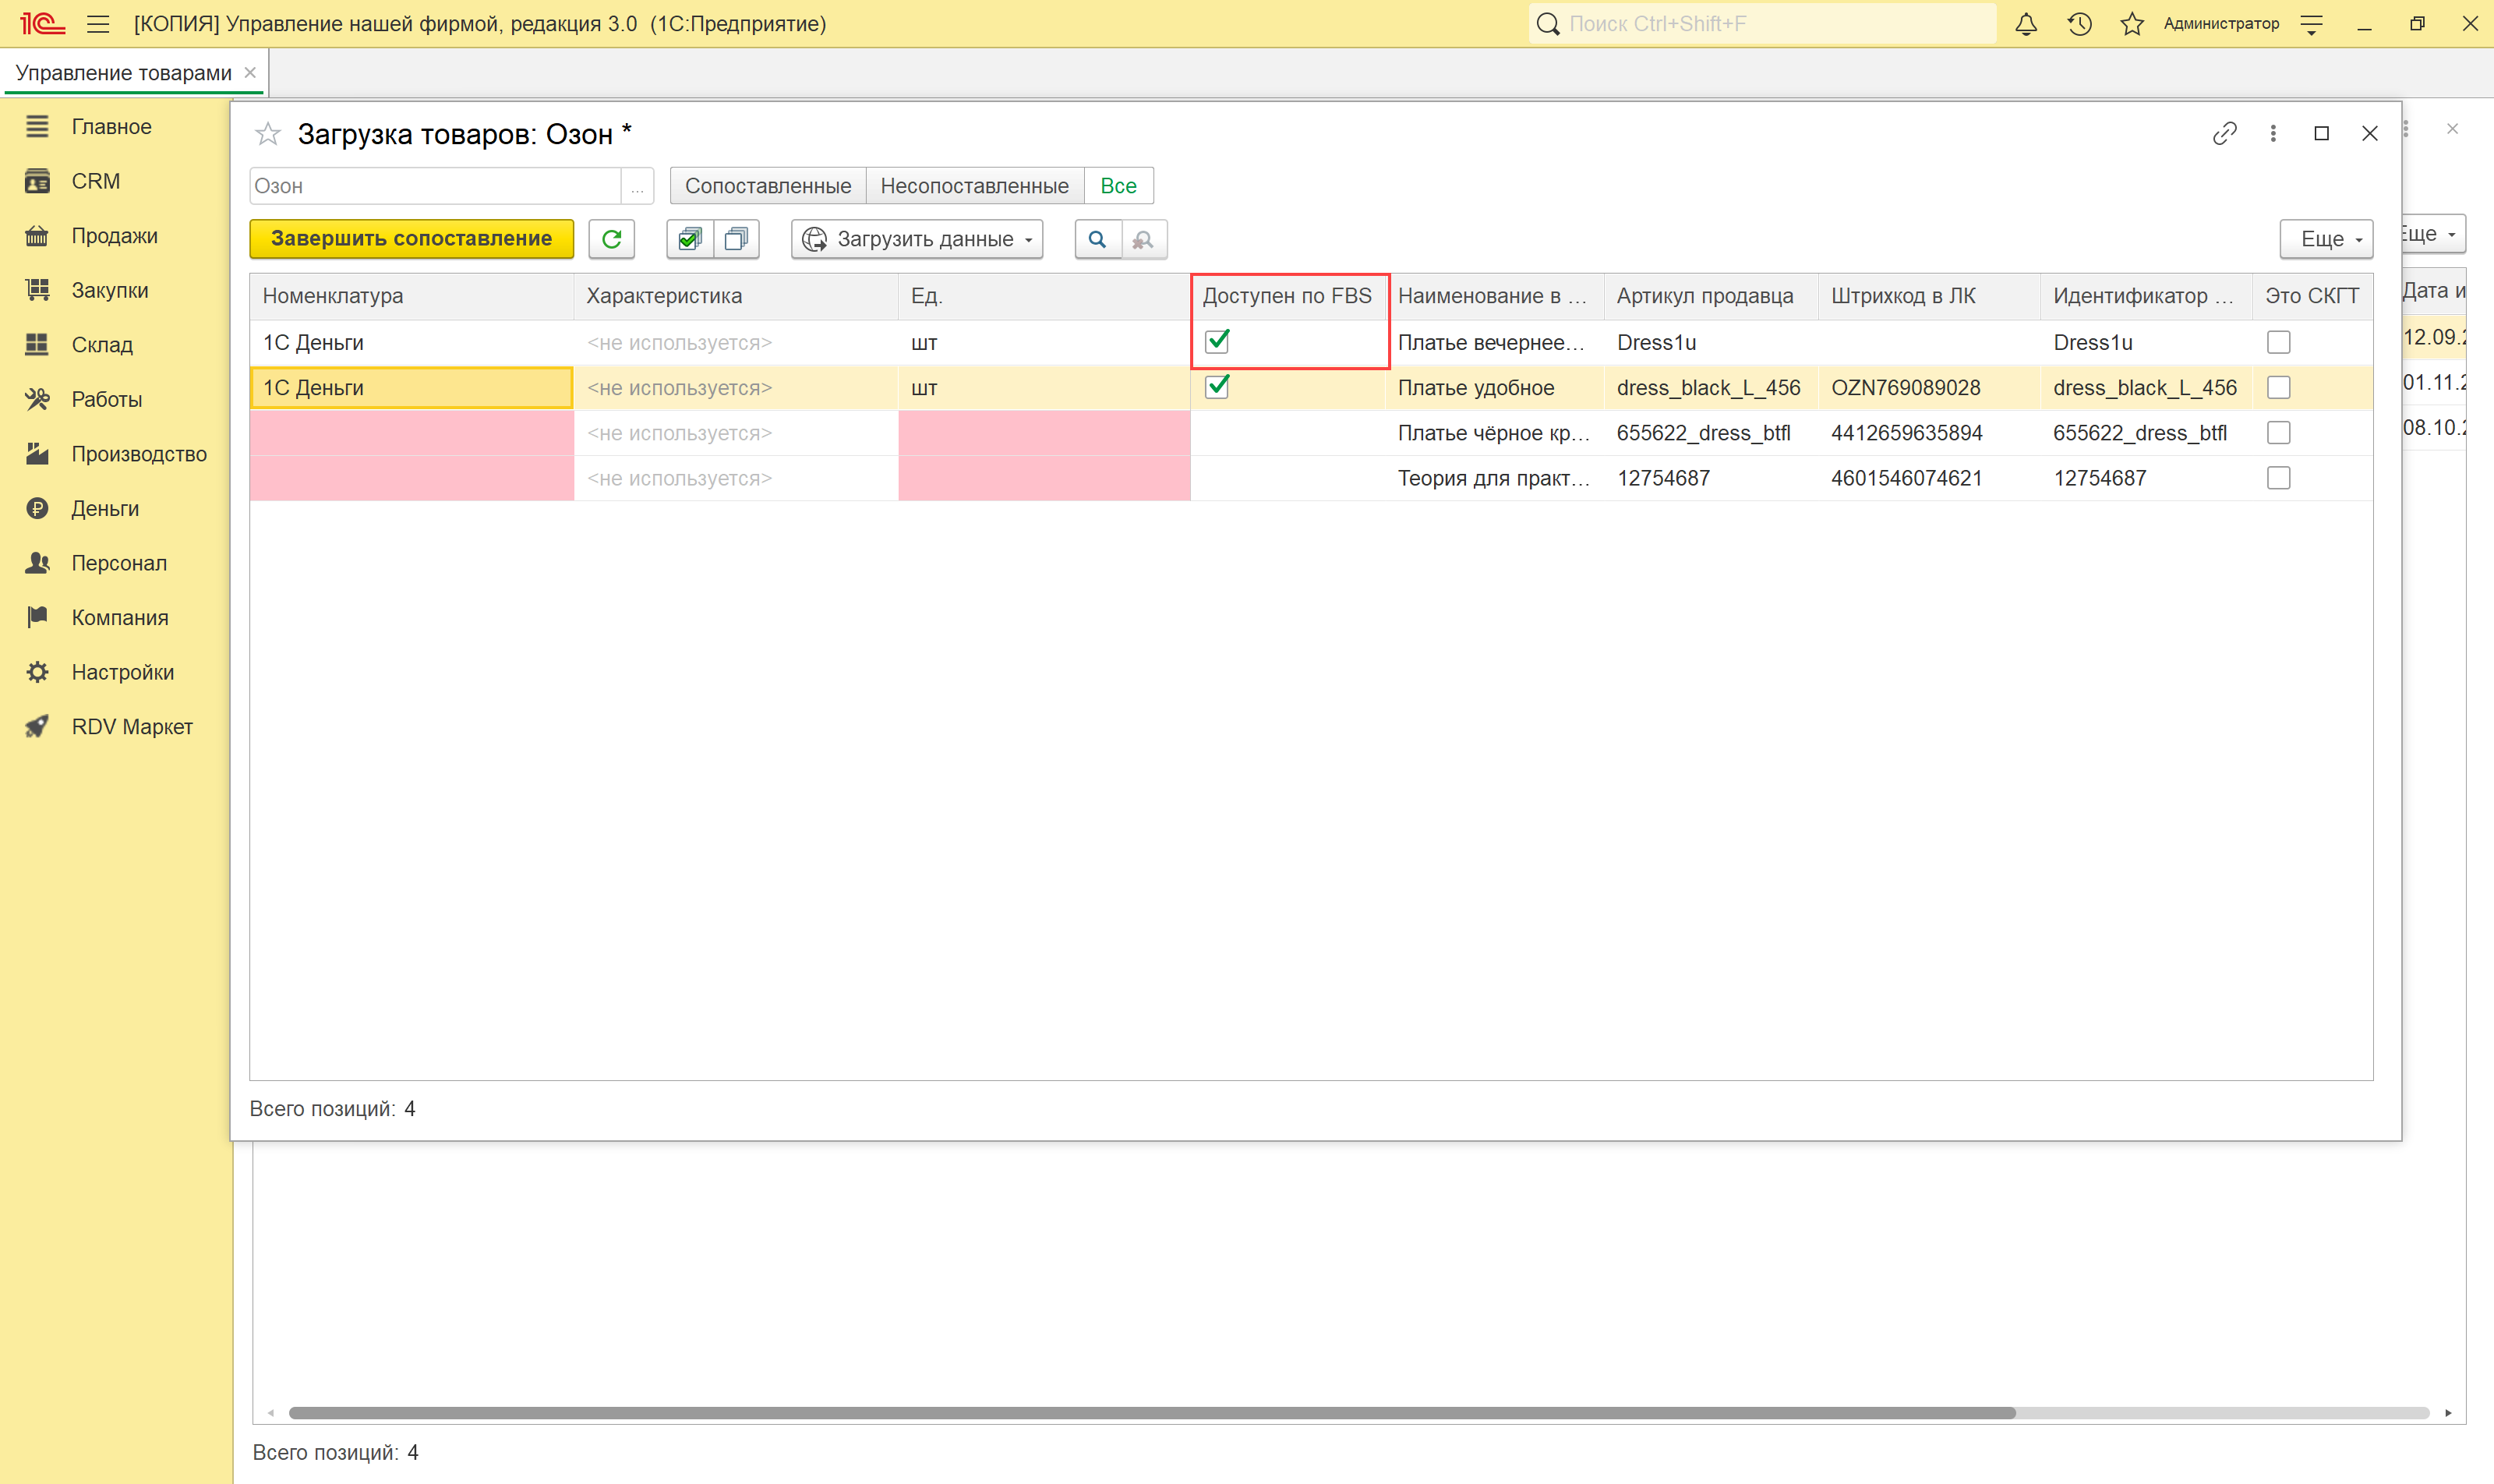2494x1484 pixels.
Task: Close the Управление товарами tab
Action: 250,73
